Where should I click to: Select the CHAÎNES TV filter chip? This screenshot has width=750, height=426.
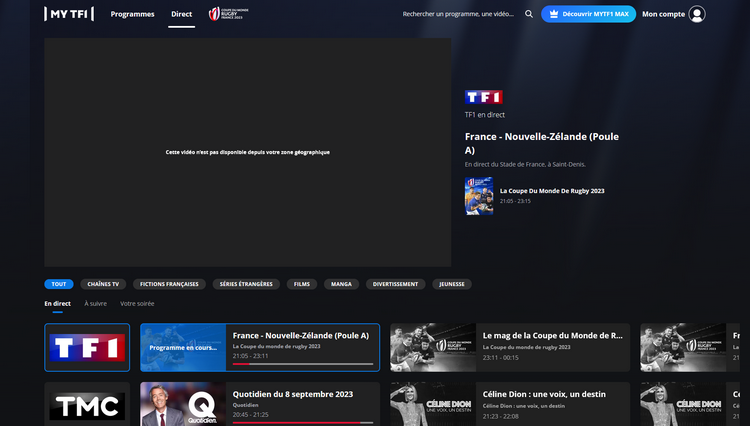coord(103,284)
